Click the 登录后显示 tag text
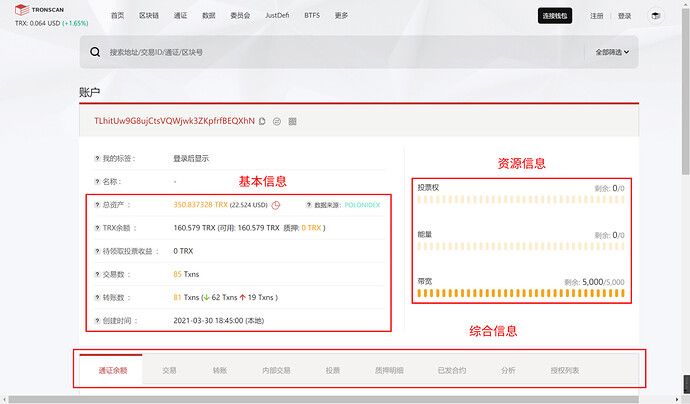Image resolution: width=690 pixels, height=404 pixels. click(191, 158)
